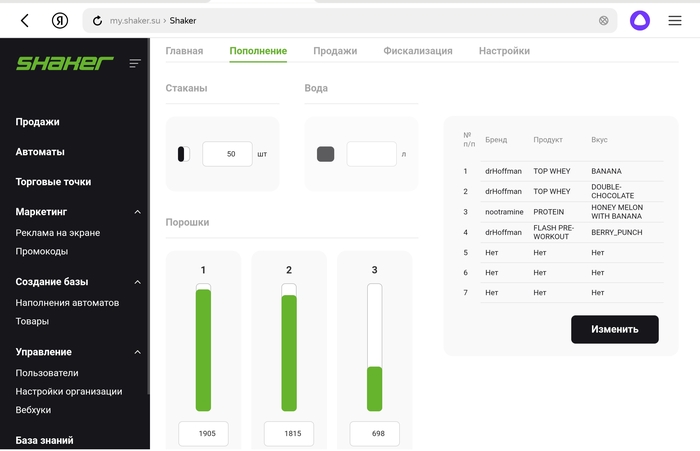Screen dimensions: 700x451
Task: Select the water gray color swatch
Action: pyautogui.click(x=325, y=154)
